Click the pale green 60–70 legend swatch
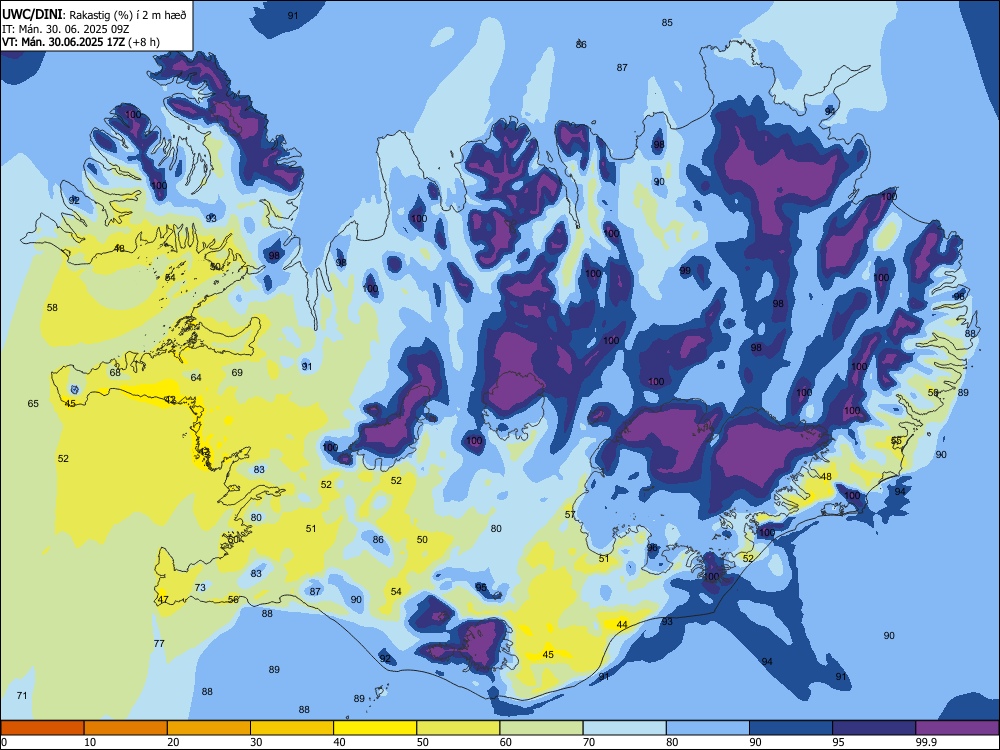Viewport: 1000px width, 750px height. click(x=541, y=728)
